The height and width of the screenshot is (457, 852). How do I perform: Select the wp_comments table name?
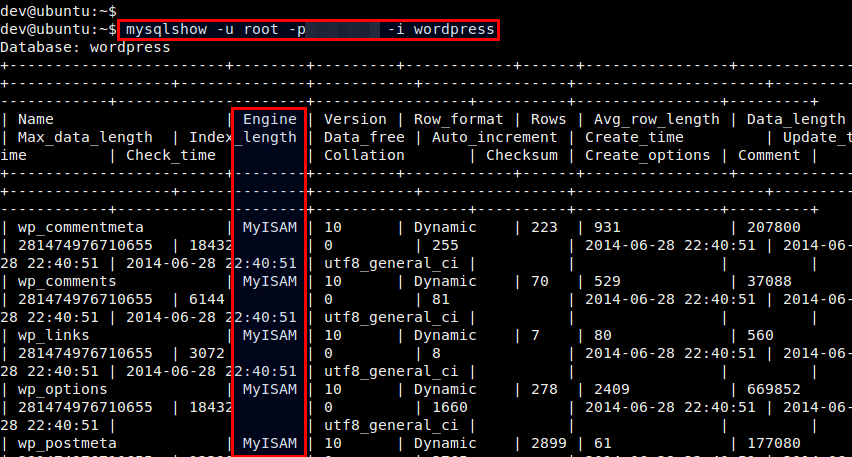pyautogui.click(x=67, y=281)
